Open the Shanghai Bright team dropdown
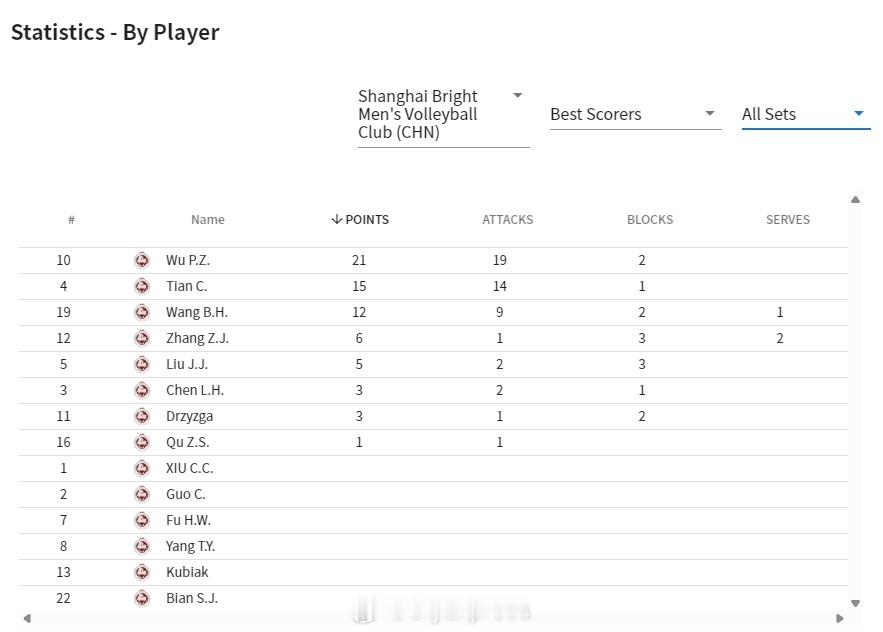The image size is (883, 632). [x=444, y=114]
